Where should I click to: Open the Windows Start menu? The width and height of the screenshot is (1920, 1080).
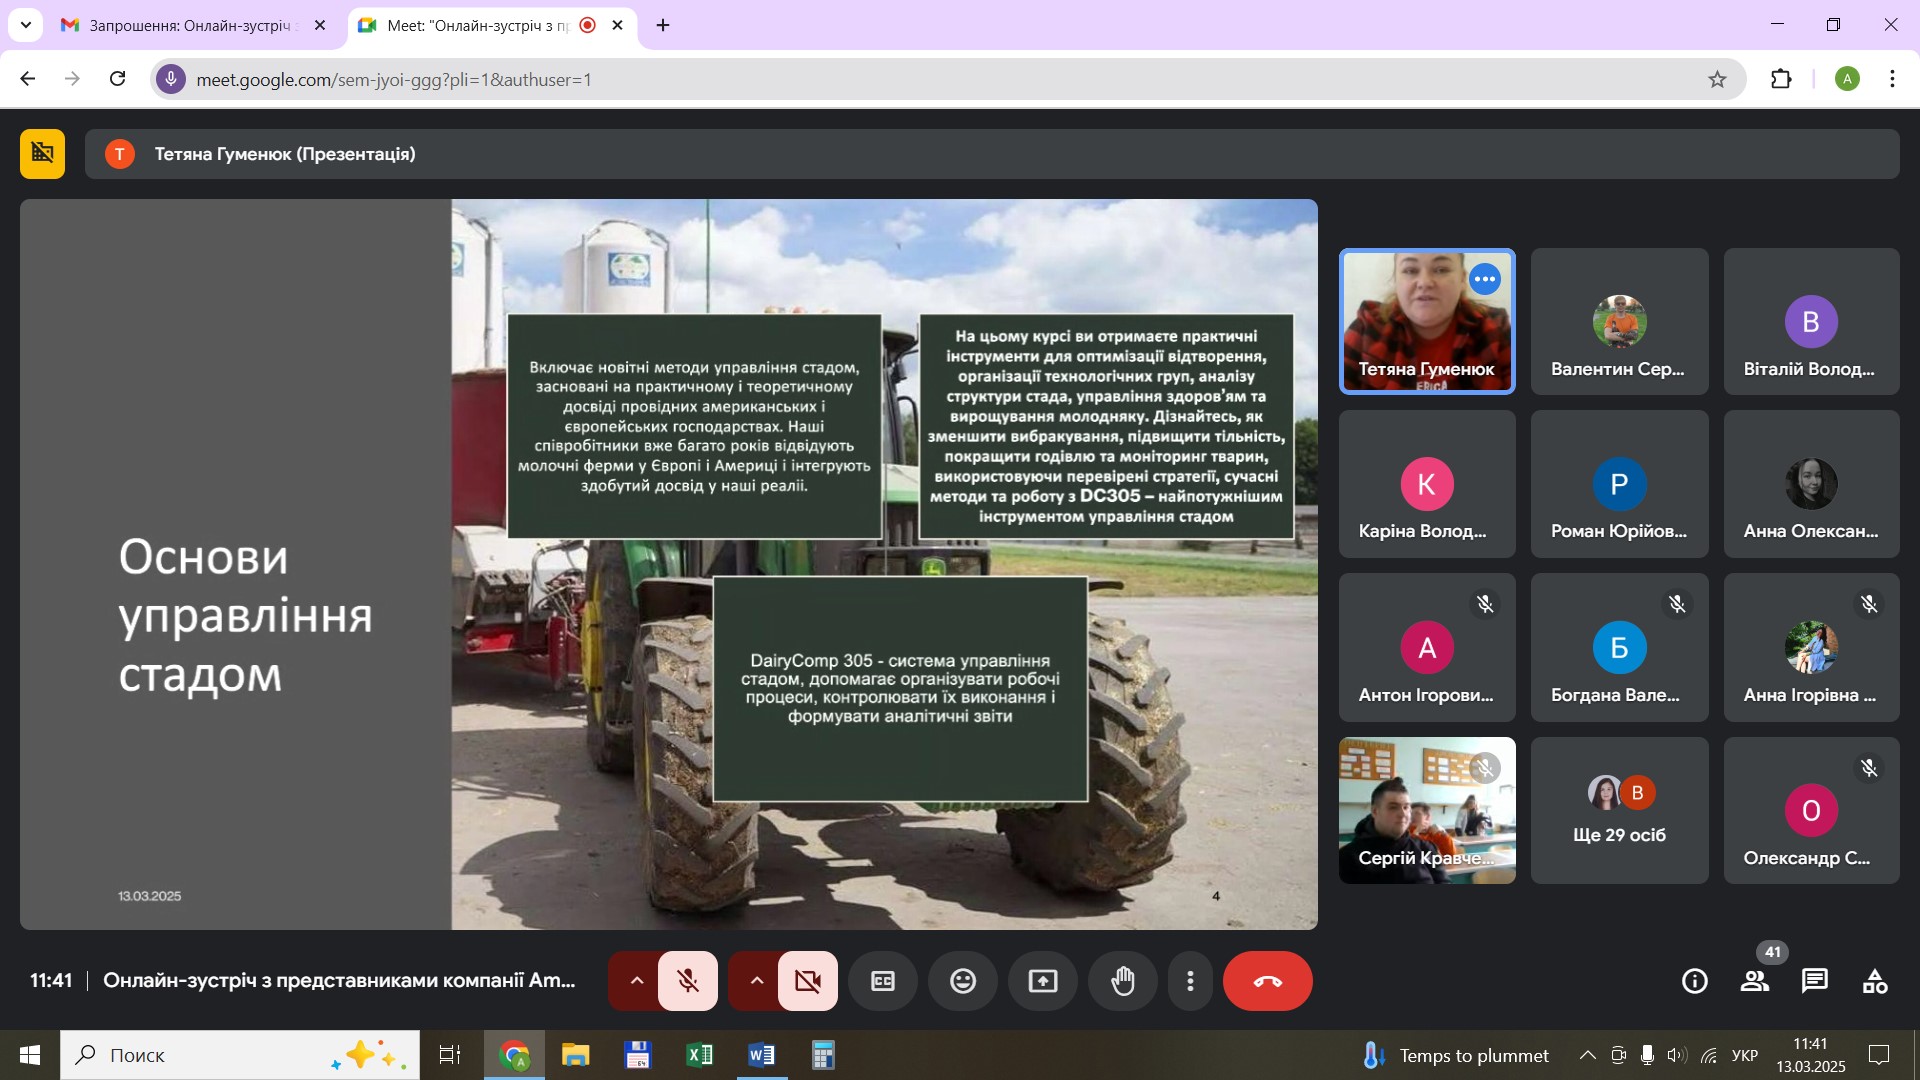(x=30, y=1055)
